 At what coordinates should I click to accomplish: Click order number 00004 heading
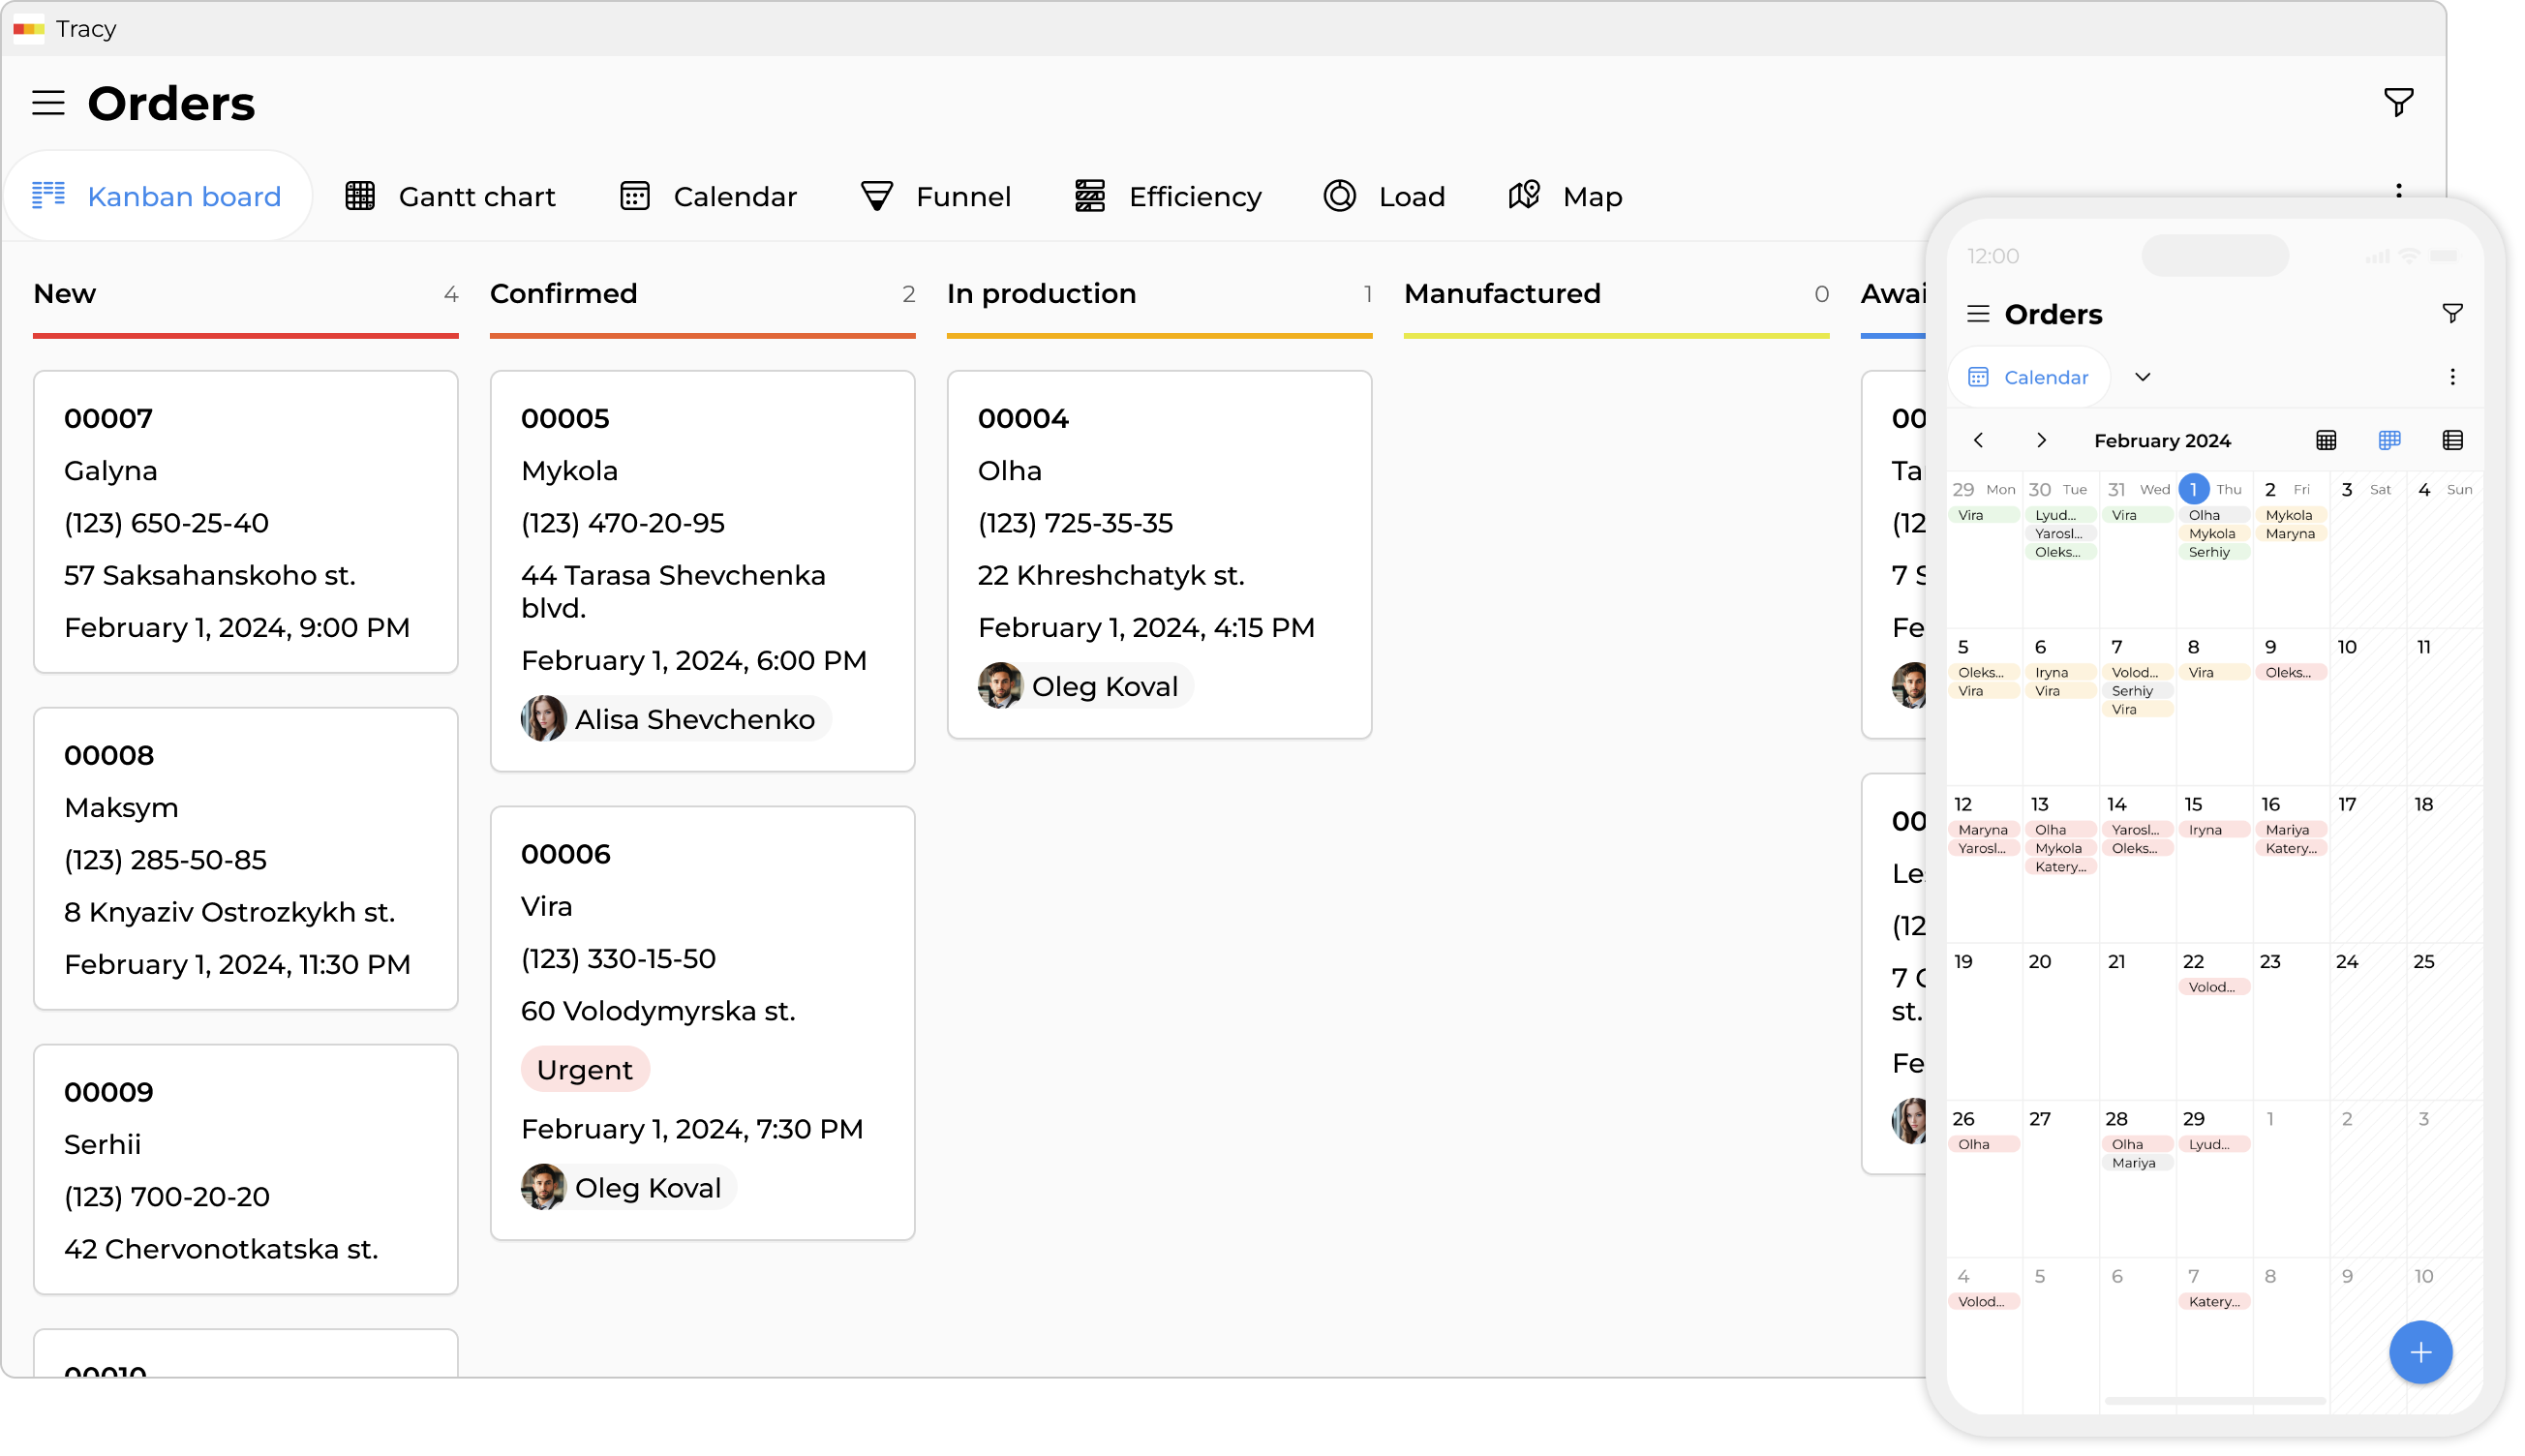[x=1023, y=418]
